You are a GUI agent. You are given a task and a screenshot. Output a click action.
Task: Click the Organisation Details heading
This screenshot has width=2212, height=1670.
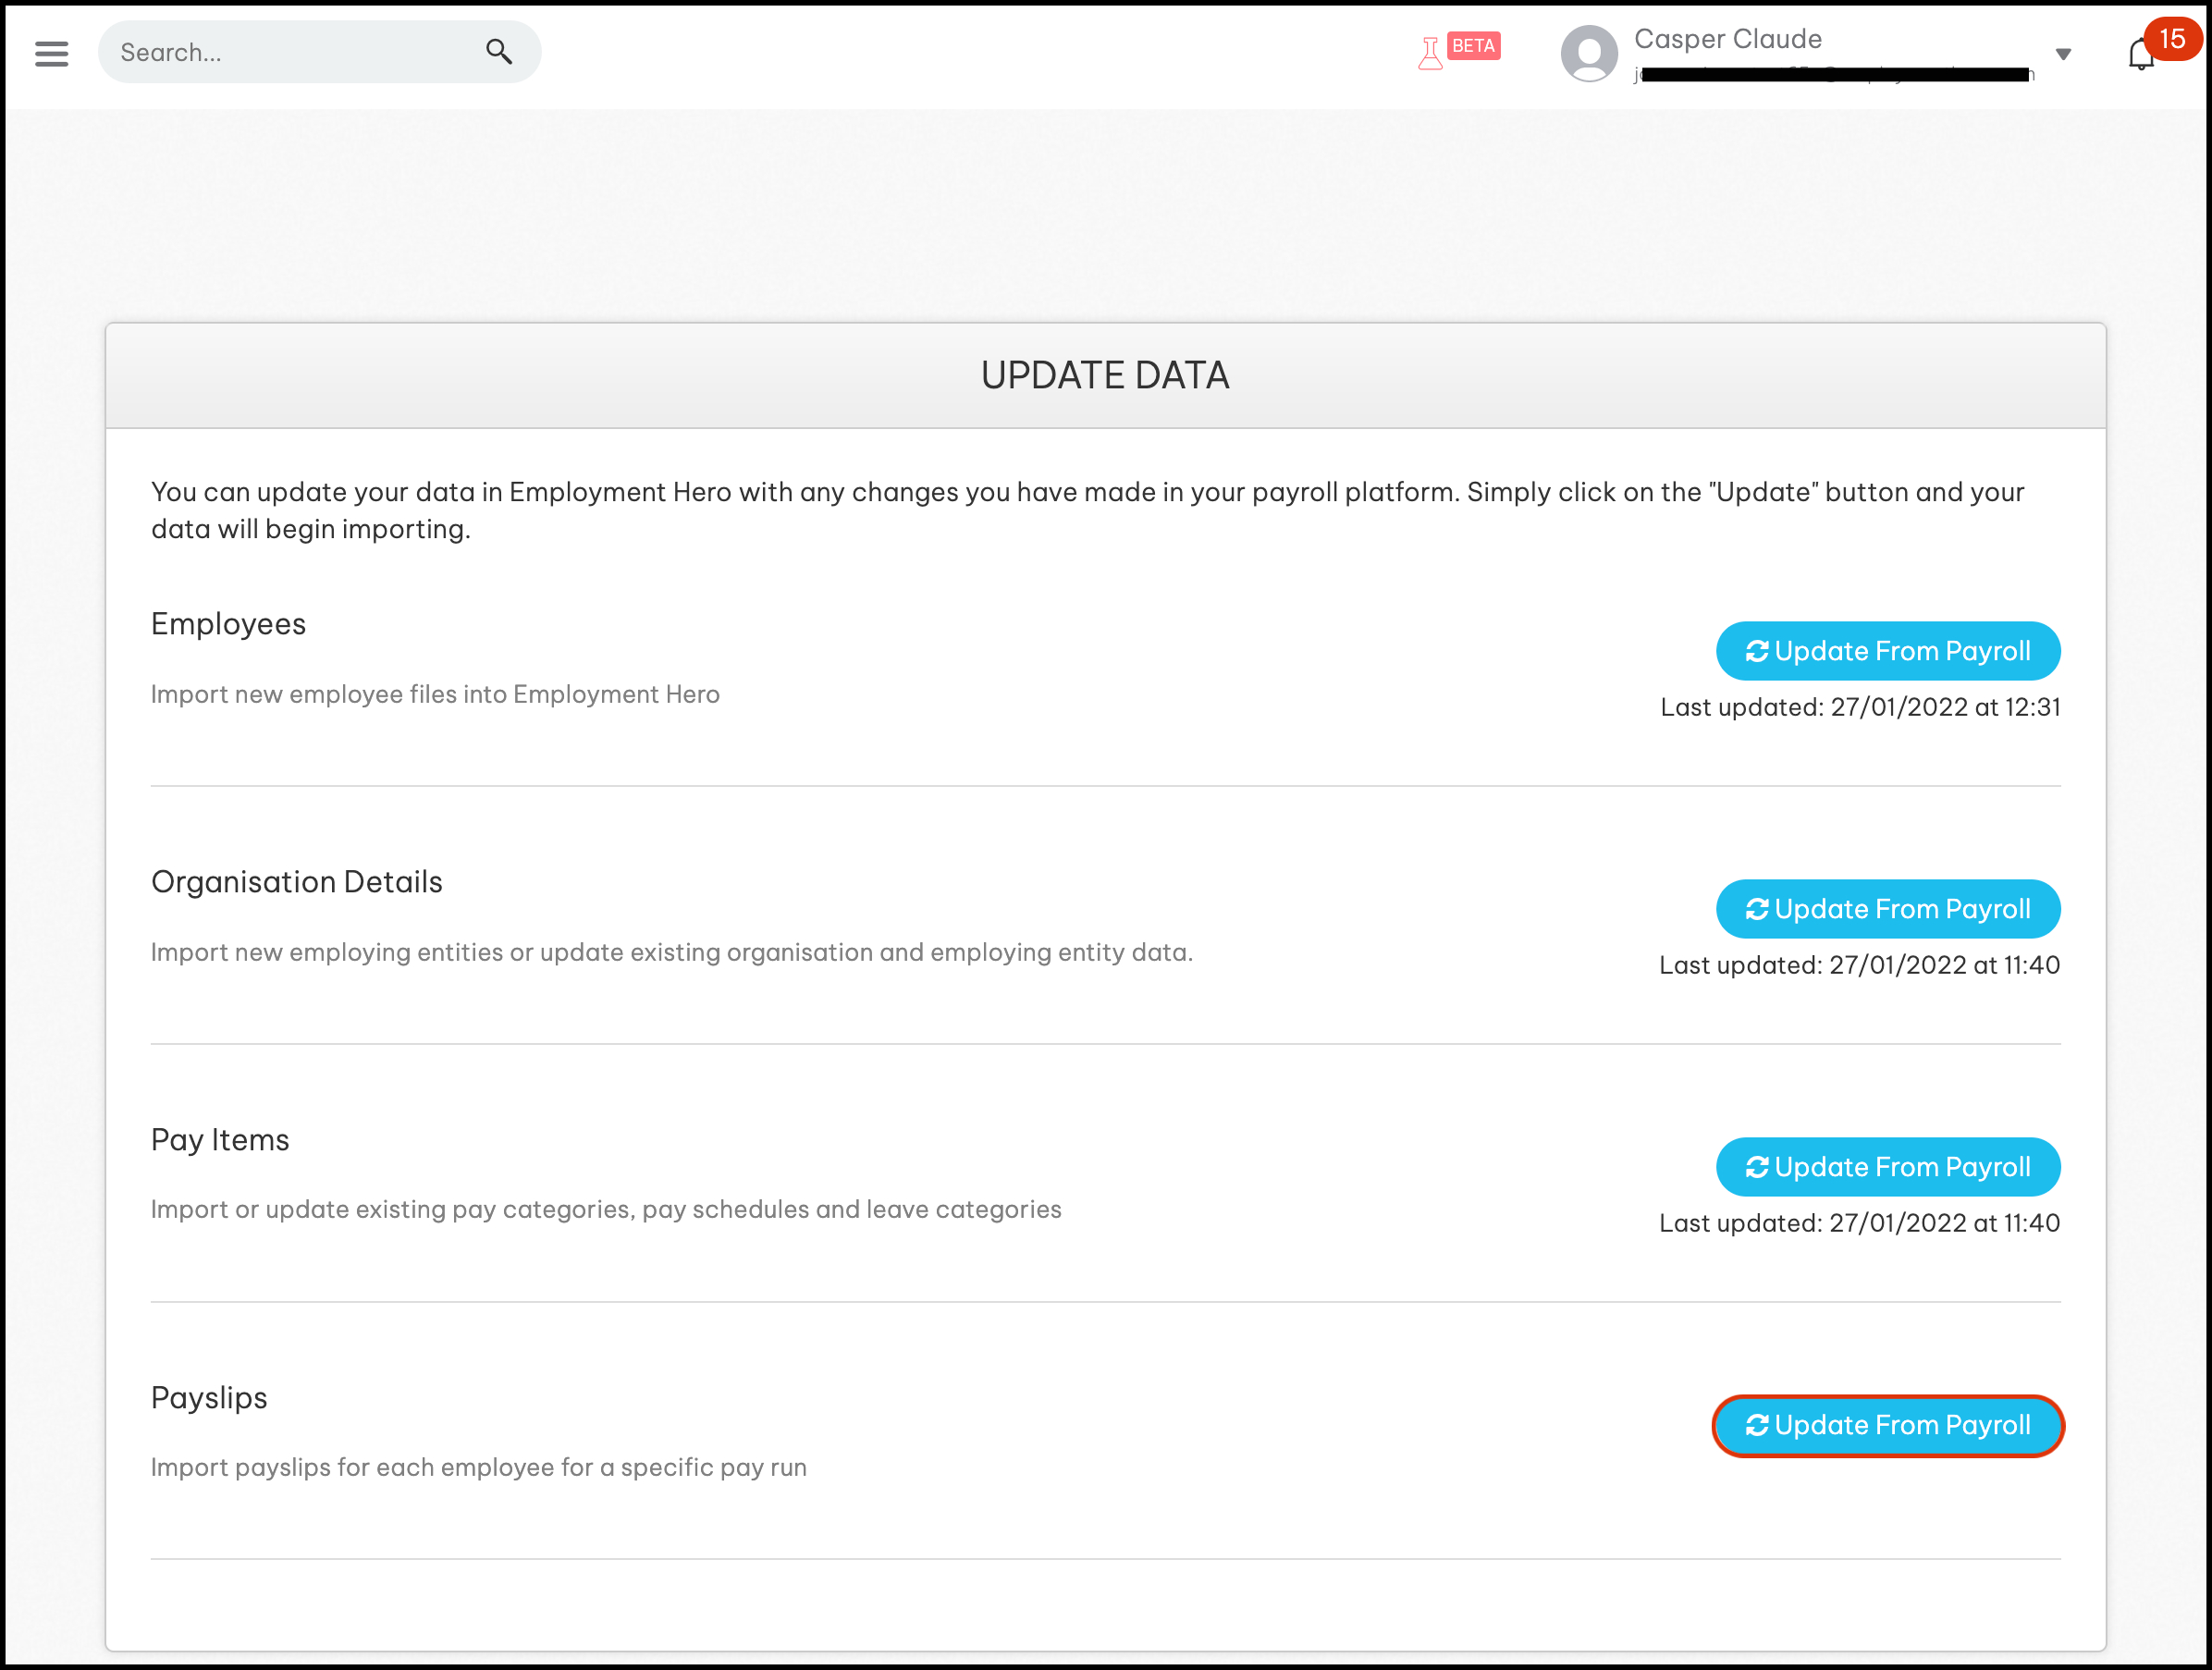296,882
